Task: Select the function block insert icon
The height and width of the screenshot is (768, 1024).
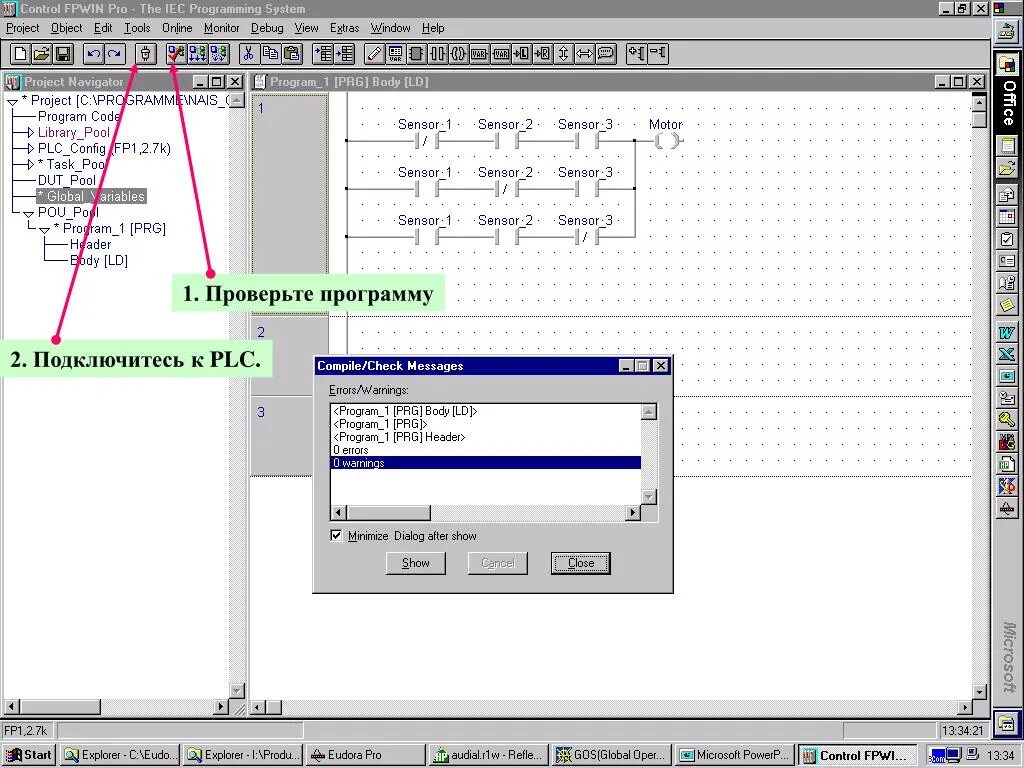Action: coord(416,54)
